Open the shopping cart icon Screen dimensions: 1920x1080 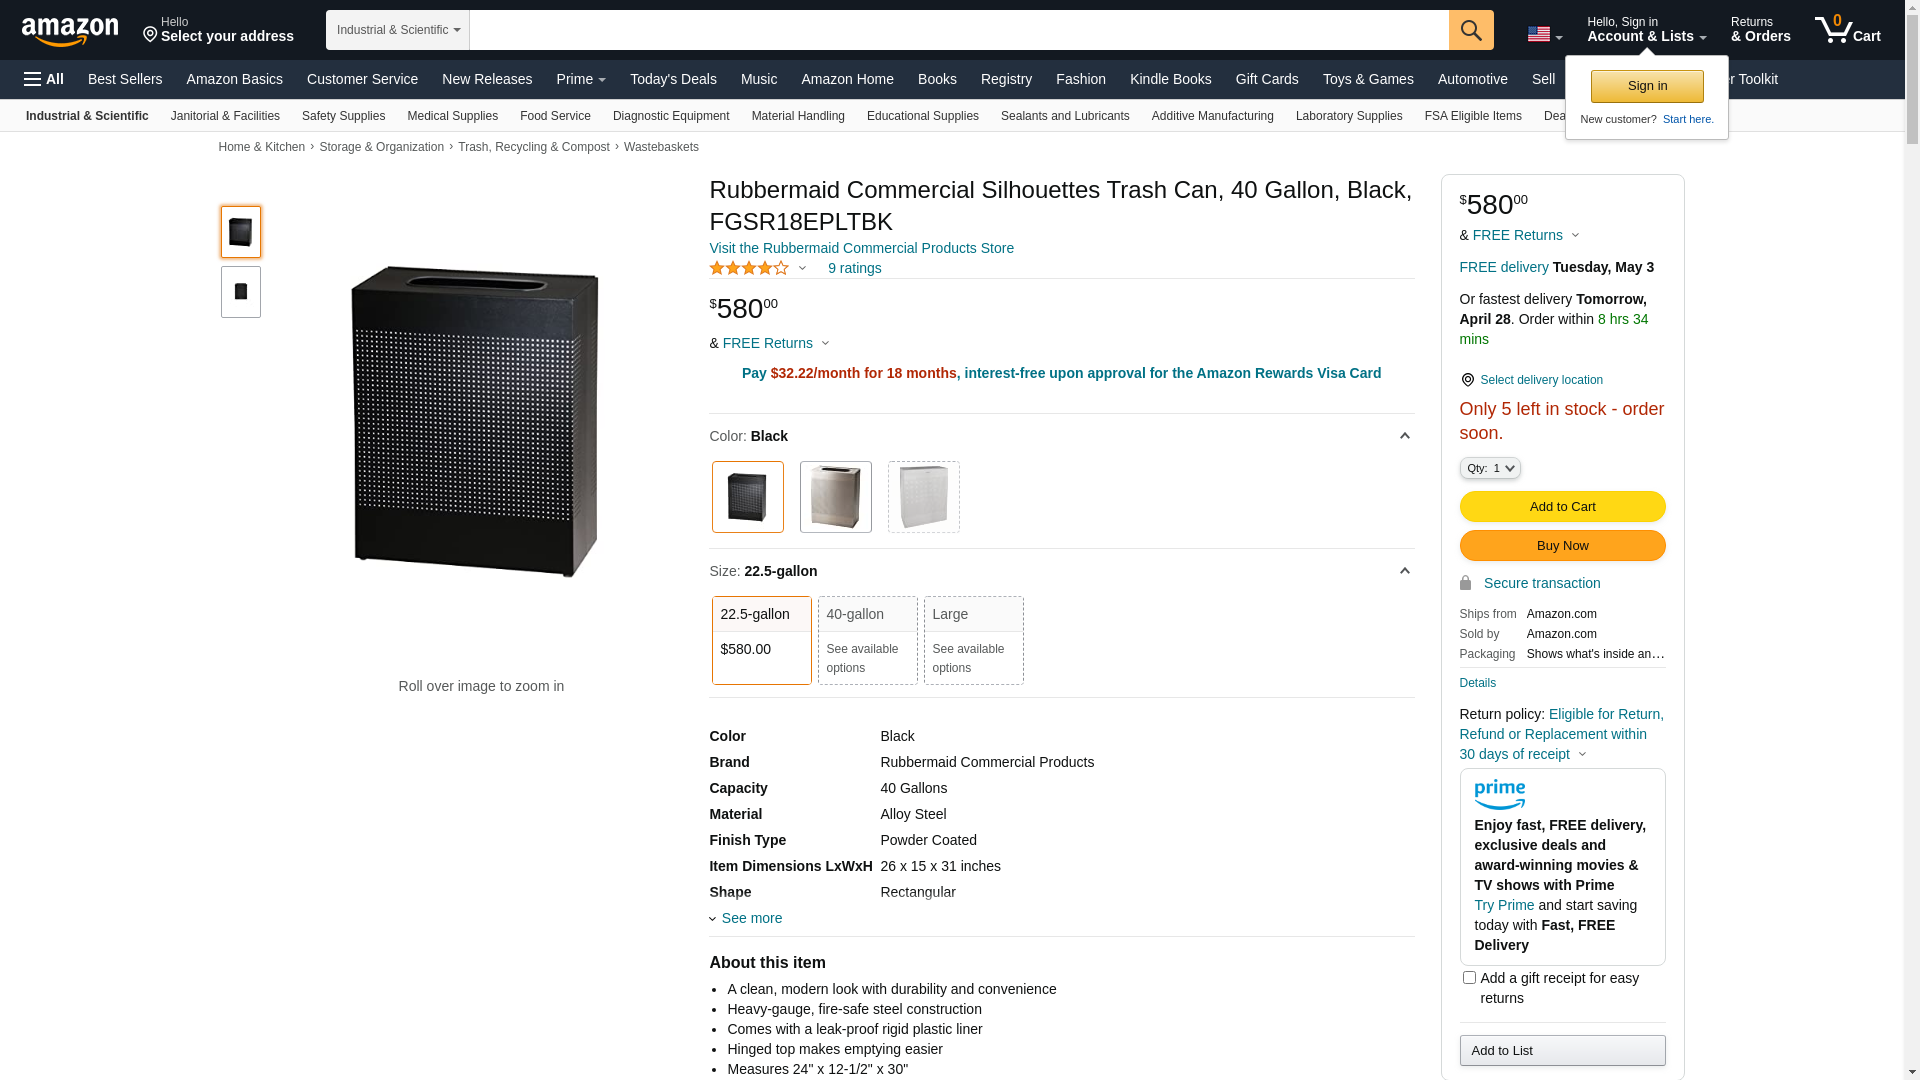coord(1846,30)
